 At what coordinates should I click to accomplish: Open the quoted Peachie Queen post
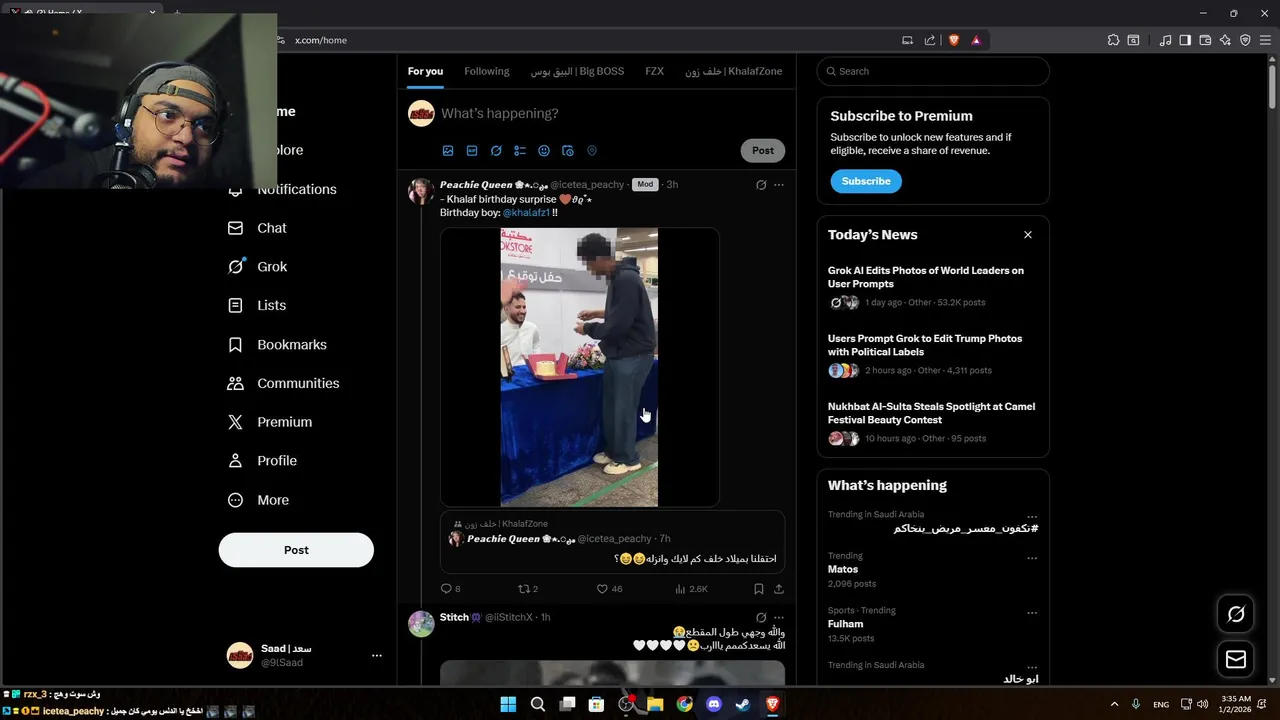tap(612, 543)
